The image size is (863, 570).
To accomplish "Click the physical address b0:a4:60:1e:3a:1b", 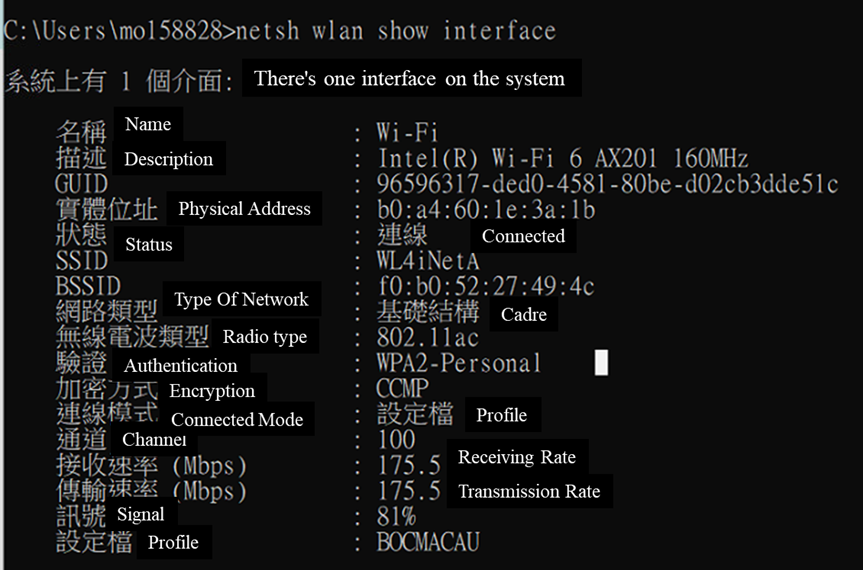I will [487, 210].
